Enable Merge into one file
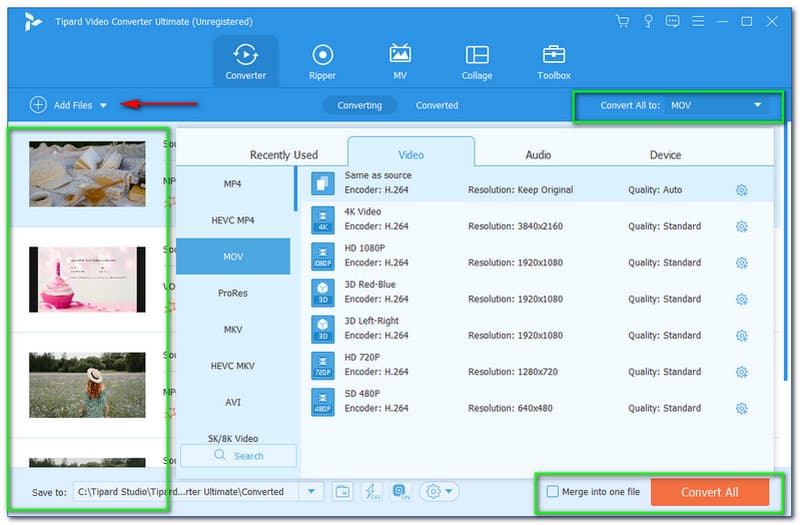This screenshot has height=525, width=800. click(553, 492)
